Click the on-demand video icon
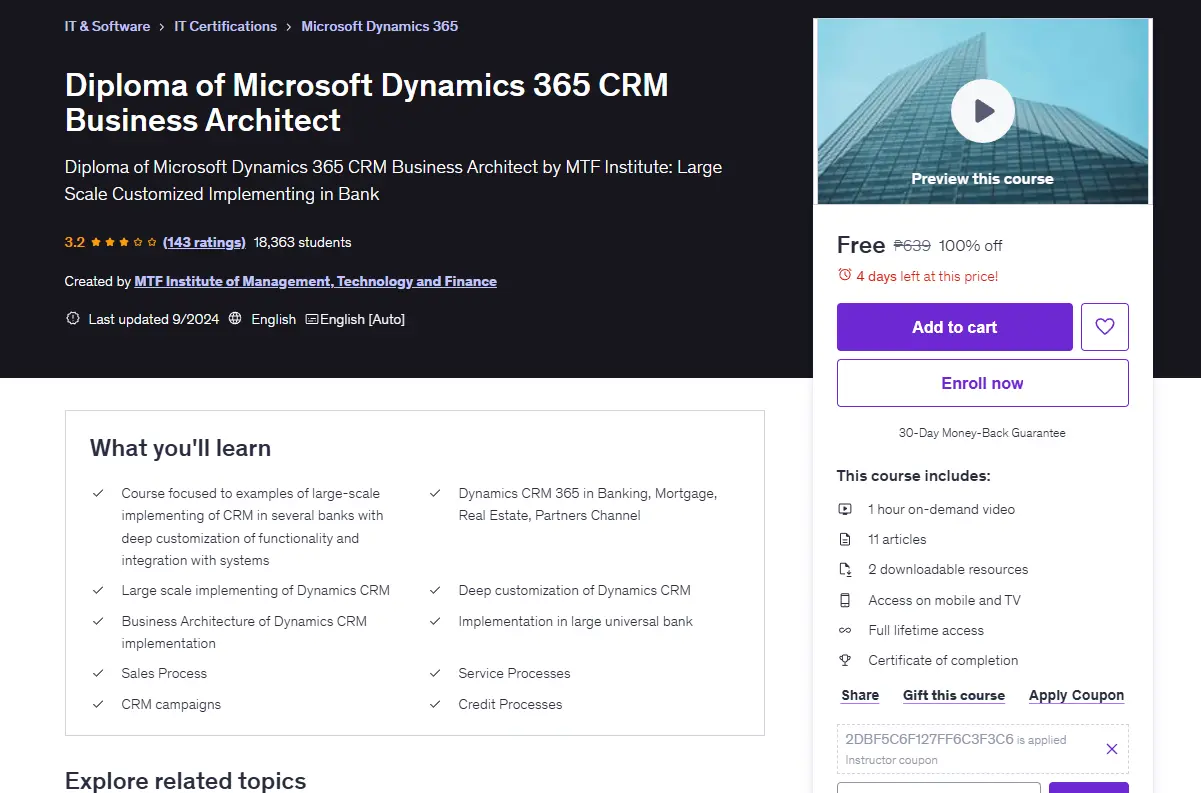The image size is (1201, 793). [x=845, y=509]
